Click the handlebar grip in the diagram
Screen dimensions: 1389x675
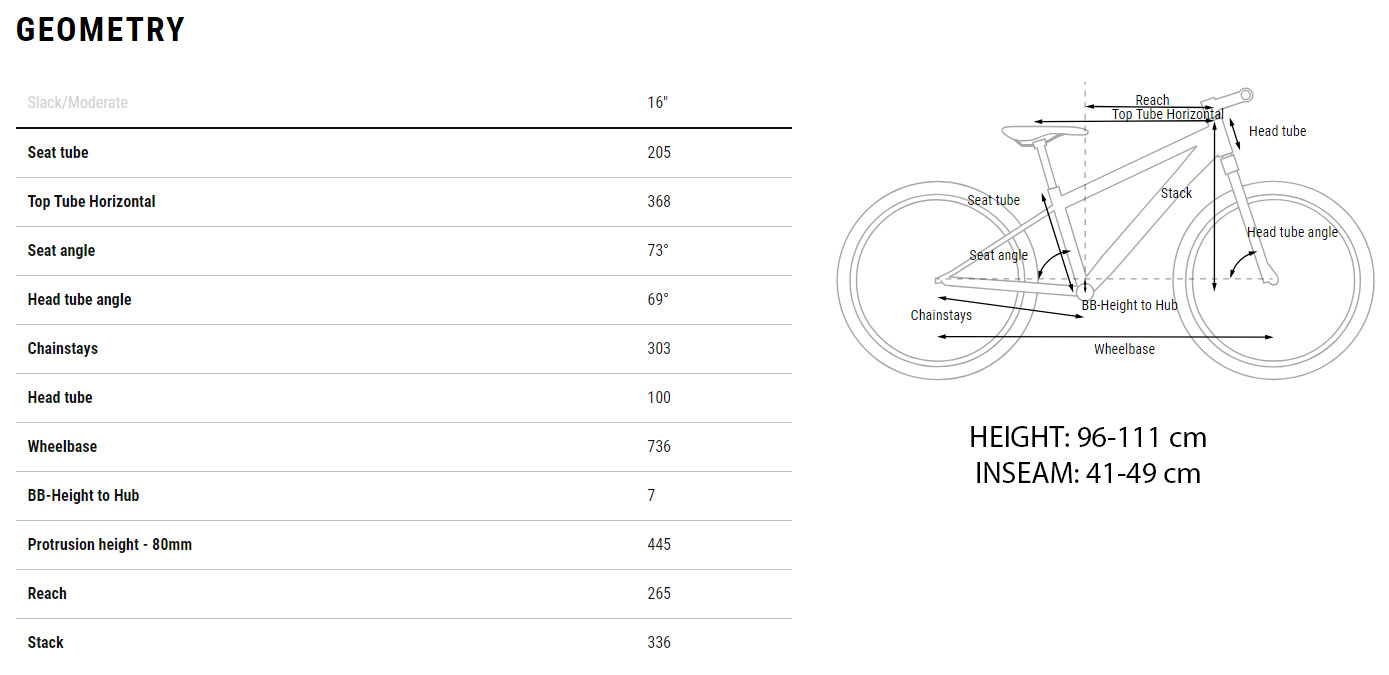click(1245, 95)
